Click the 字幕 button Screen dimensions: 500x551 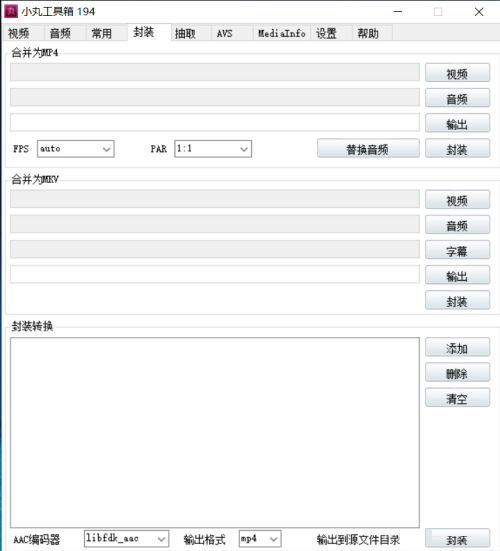457,250
